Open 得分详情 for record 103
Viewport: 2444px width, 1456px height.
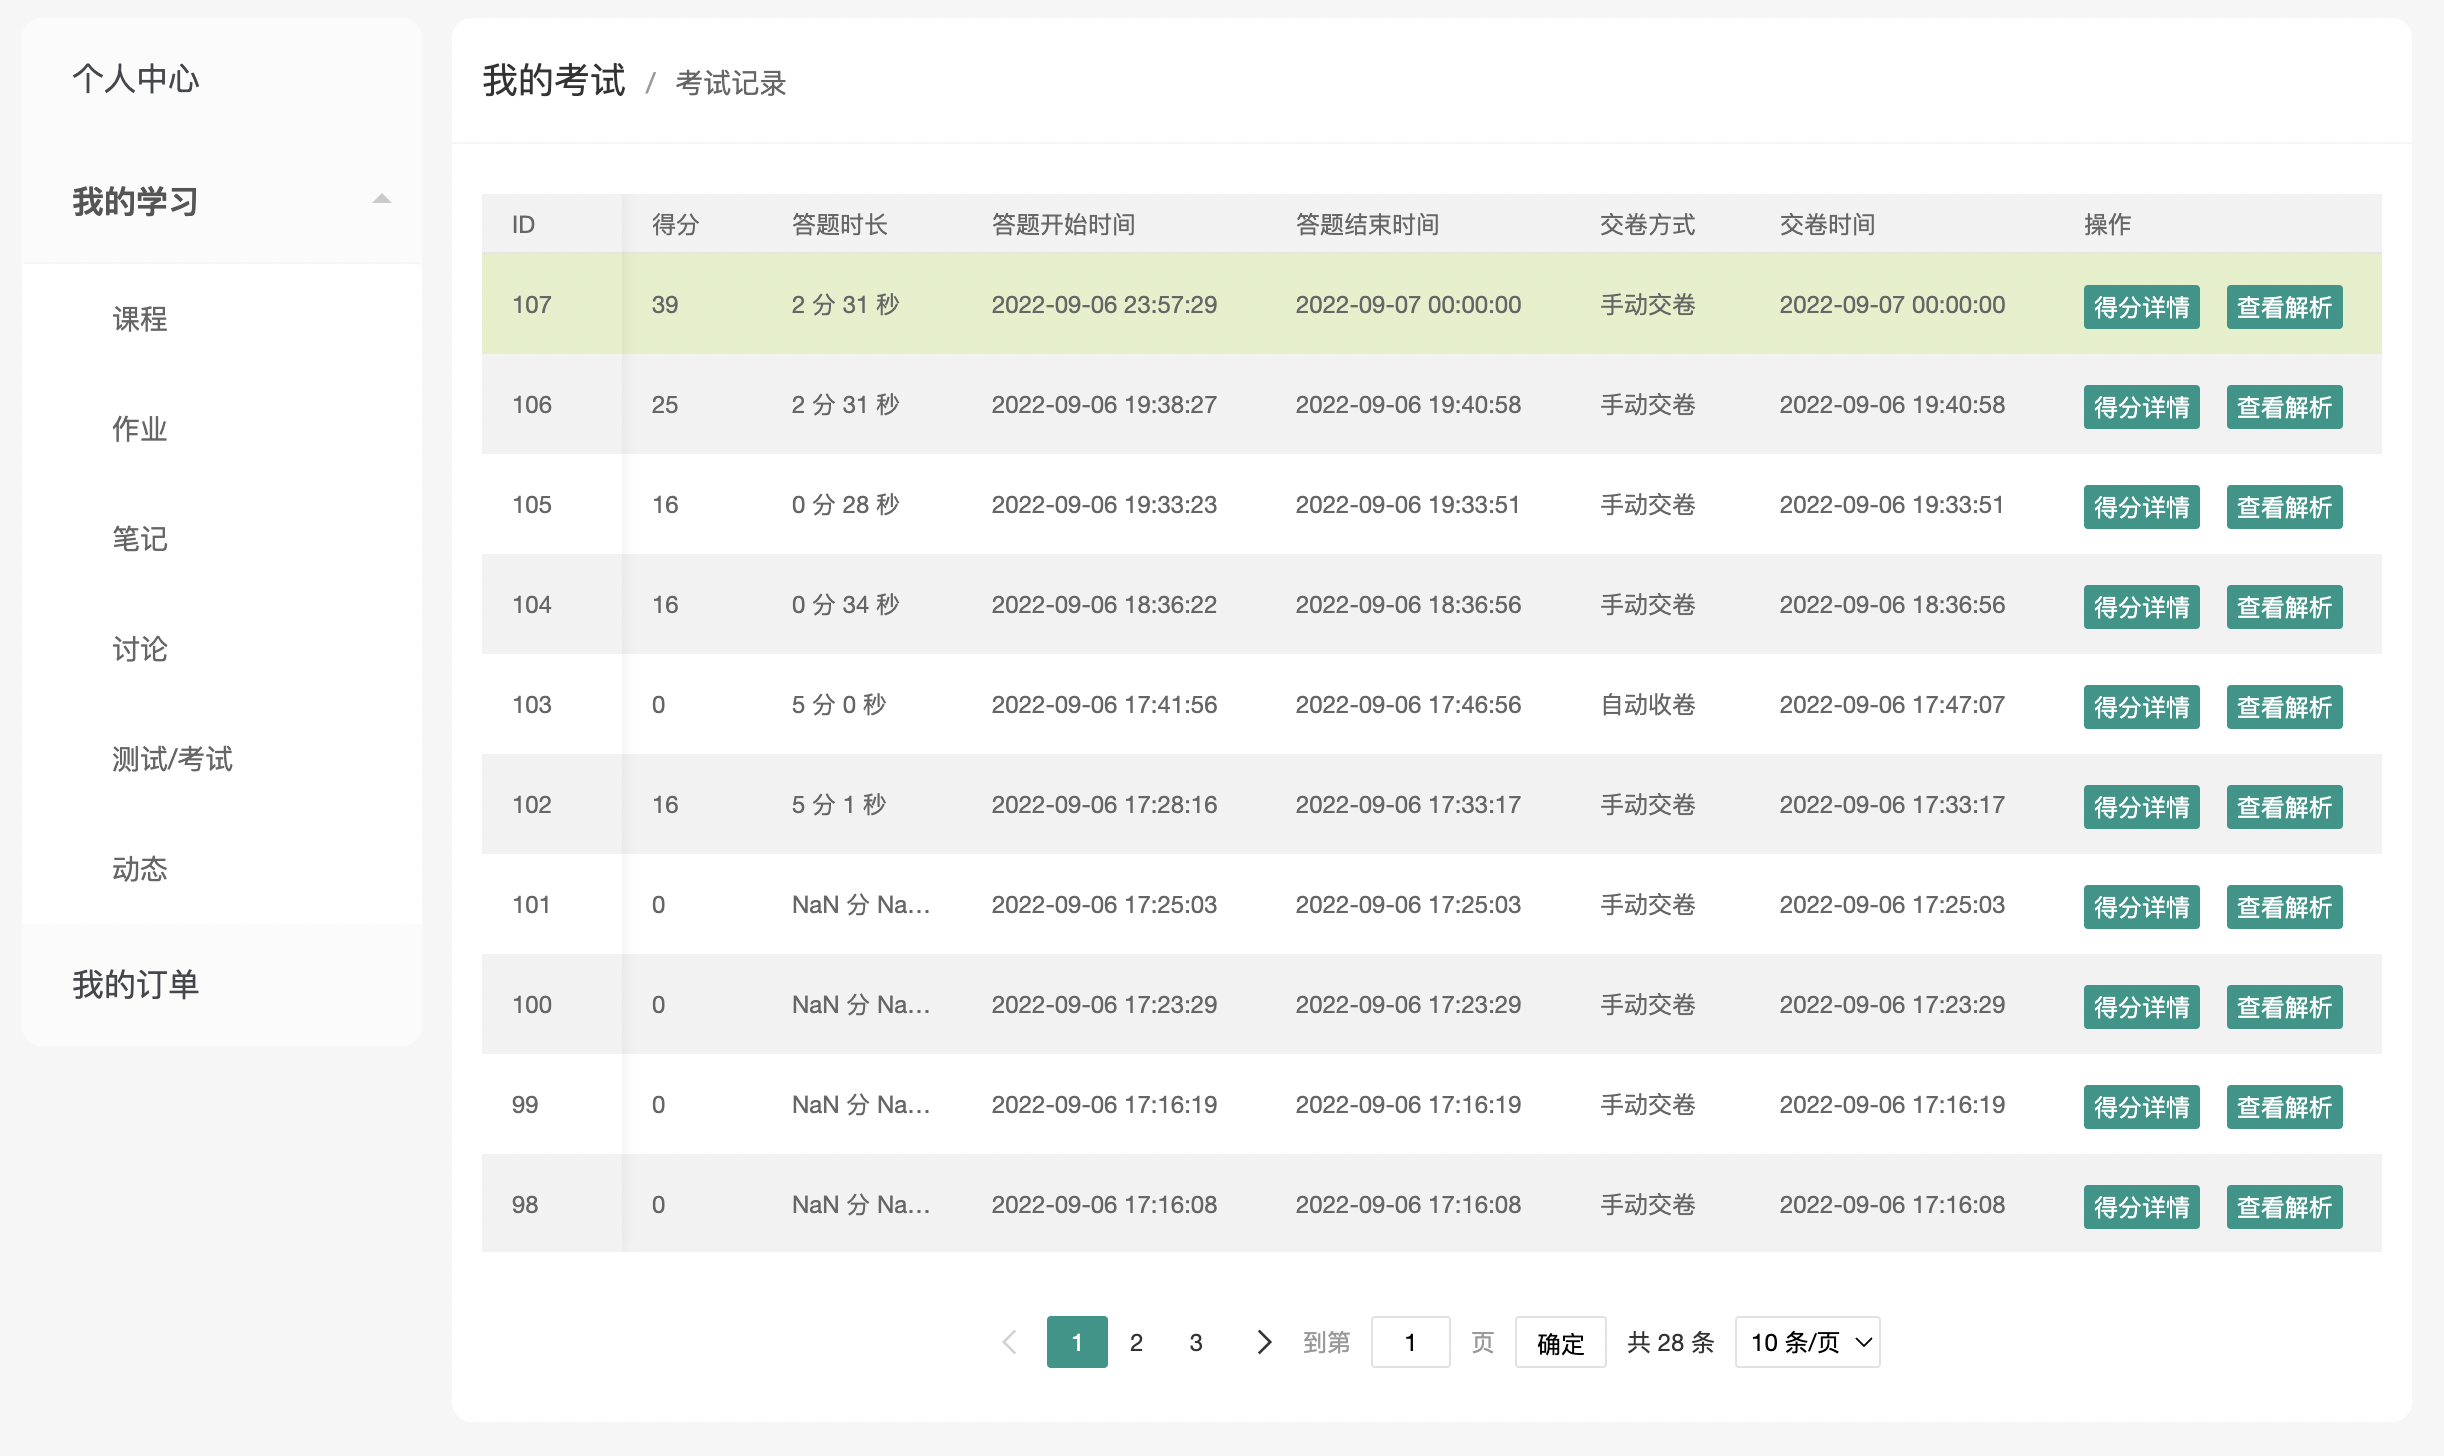(x=2141, y=707)
